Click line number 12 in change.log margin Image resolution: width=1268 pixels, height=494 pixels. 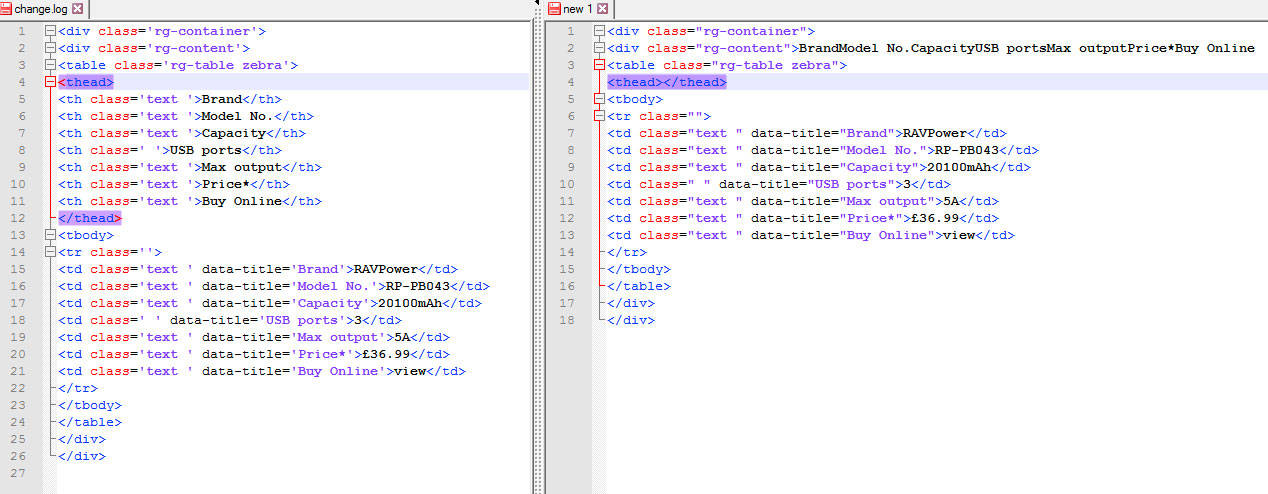(20, 218)
